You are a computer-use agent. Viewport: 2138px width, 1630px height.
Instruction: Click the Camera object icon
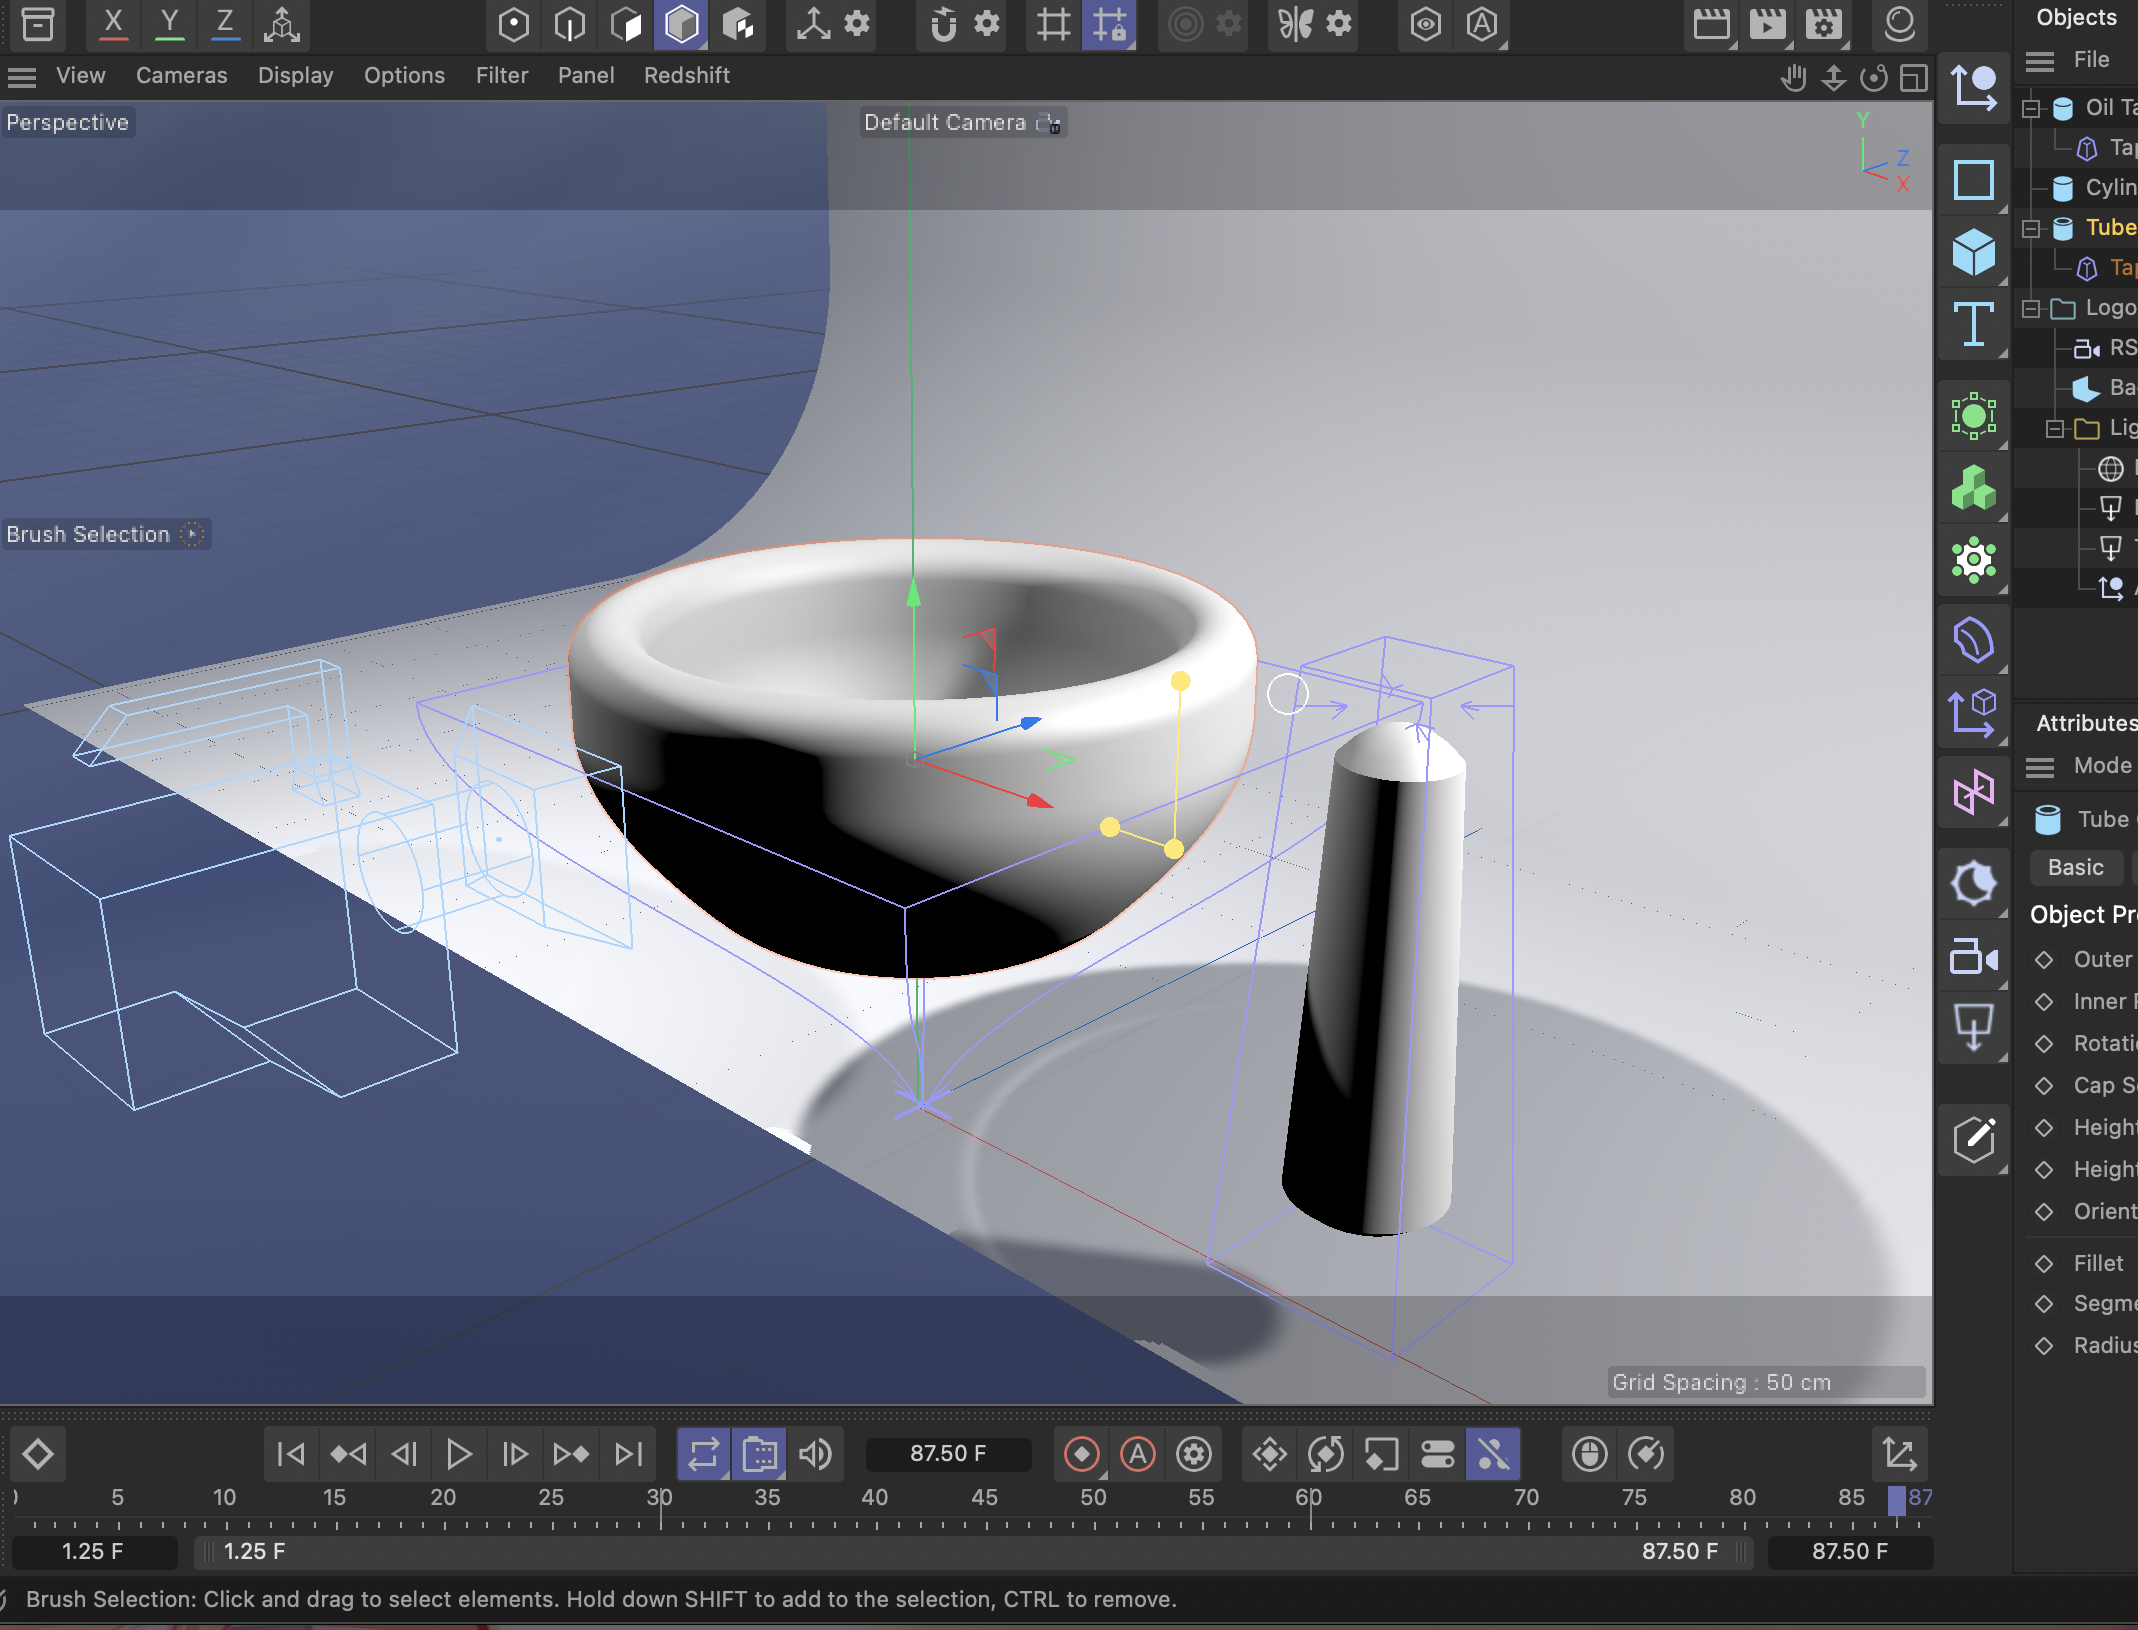coord(1973,957)
